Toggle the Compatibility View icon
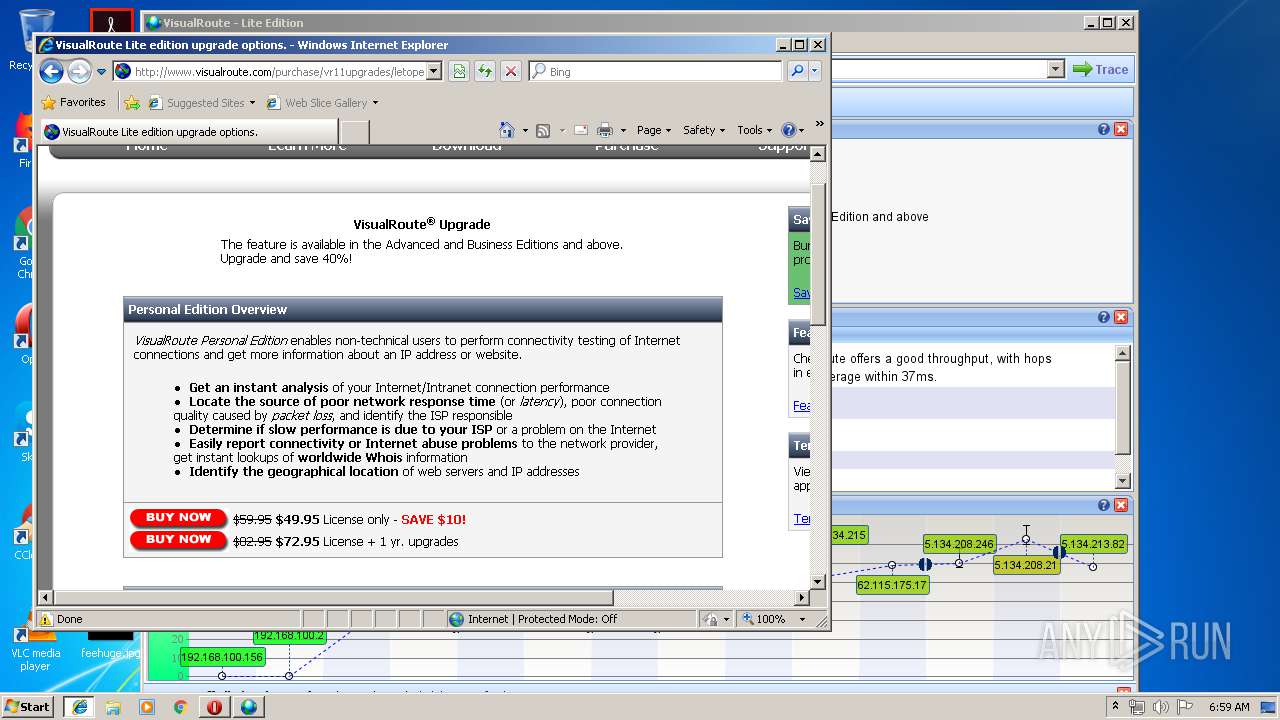The image size is (1280, 720). (459, 71)
